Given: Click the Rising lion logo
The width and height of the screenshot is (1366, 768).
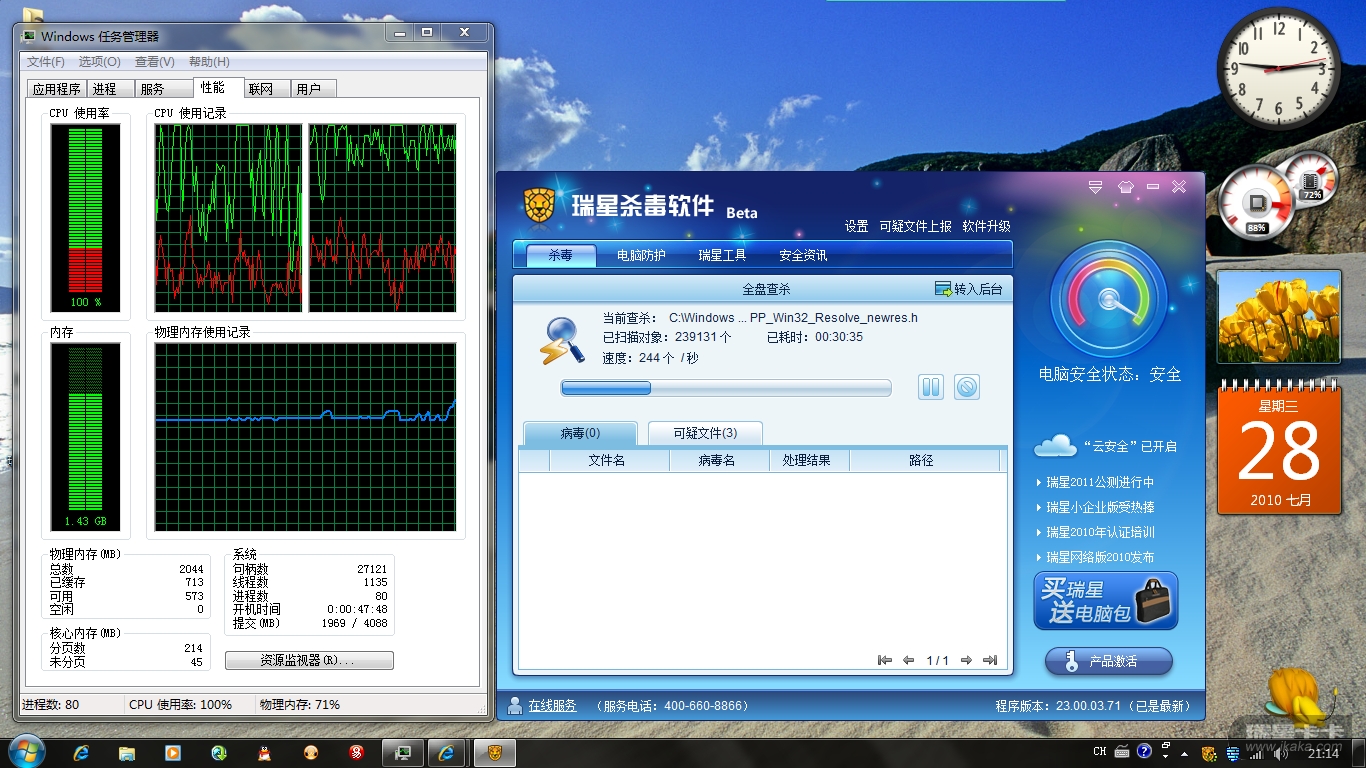Looking at the screenshot, I should tap(539, 205).
